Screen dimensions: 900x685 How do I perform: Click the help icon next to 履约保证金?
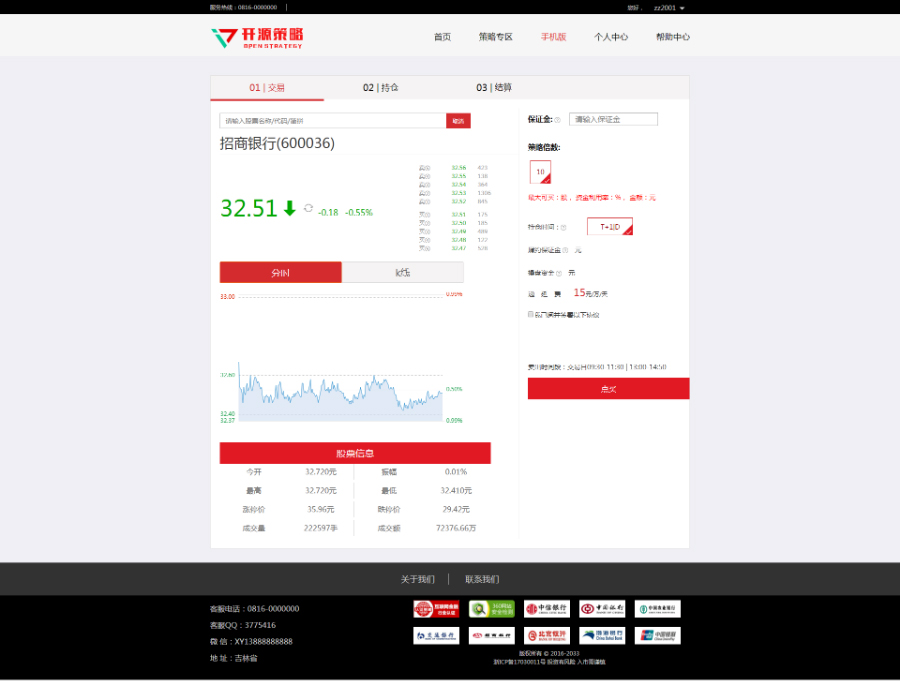coord(565,250)
